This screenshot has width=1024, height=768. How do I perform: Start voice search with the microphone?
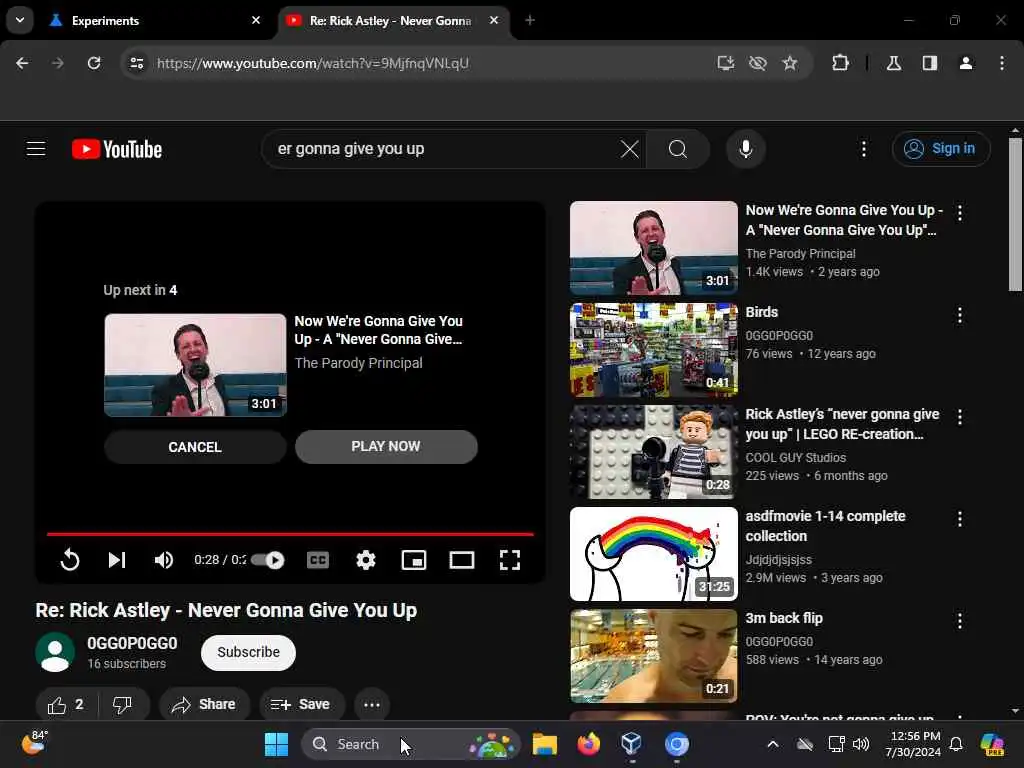(746, 150)
